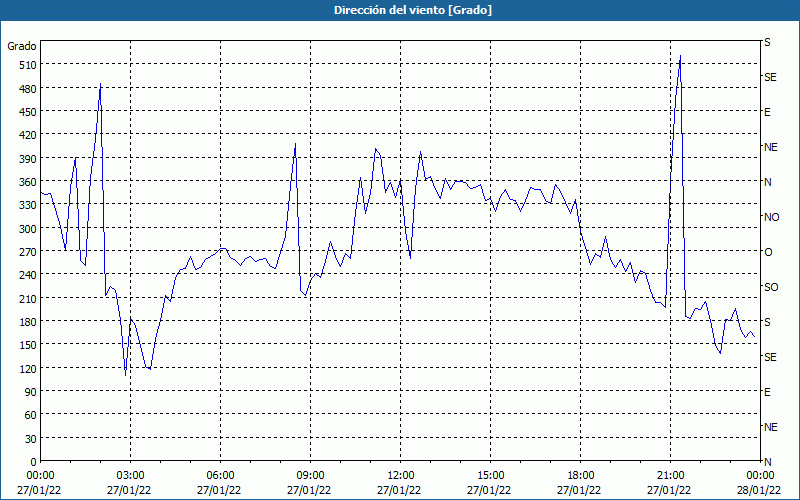Select the 330 degree axis label
The image size is (800, 500).
28,205
